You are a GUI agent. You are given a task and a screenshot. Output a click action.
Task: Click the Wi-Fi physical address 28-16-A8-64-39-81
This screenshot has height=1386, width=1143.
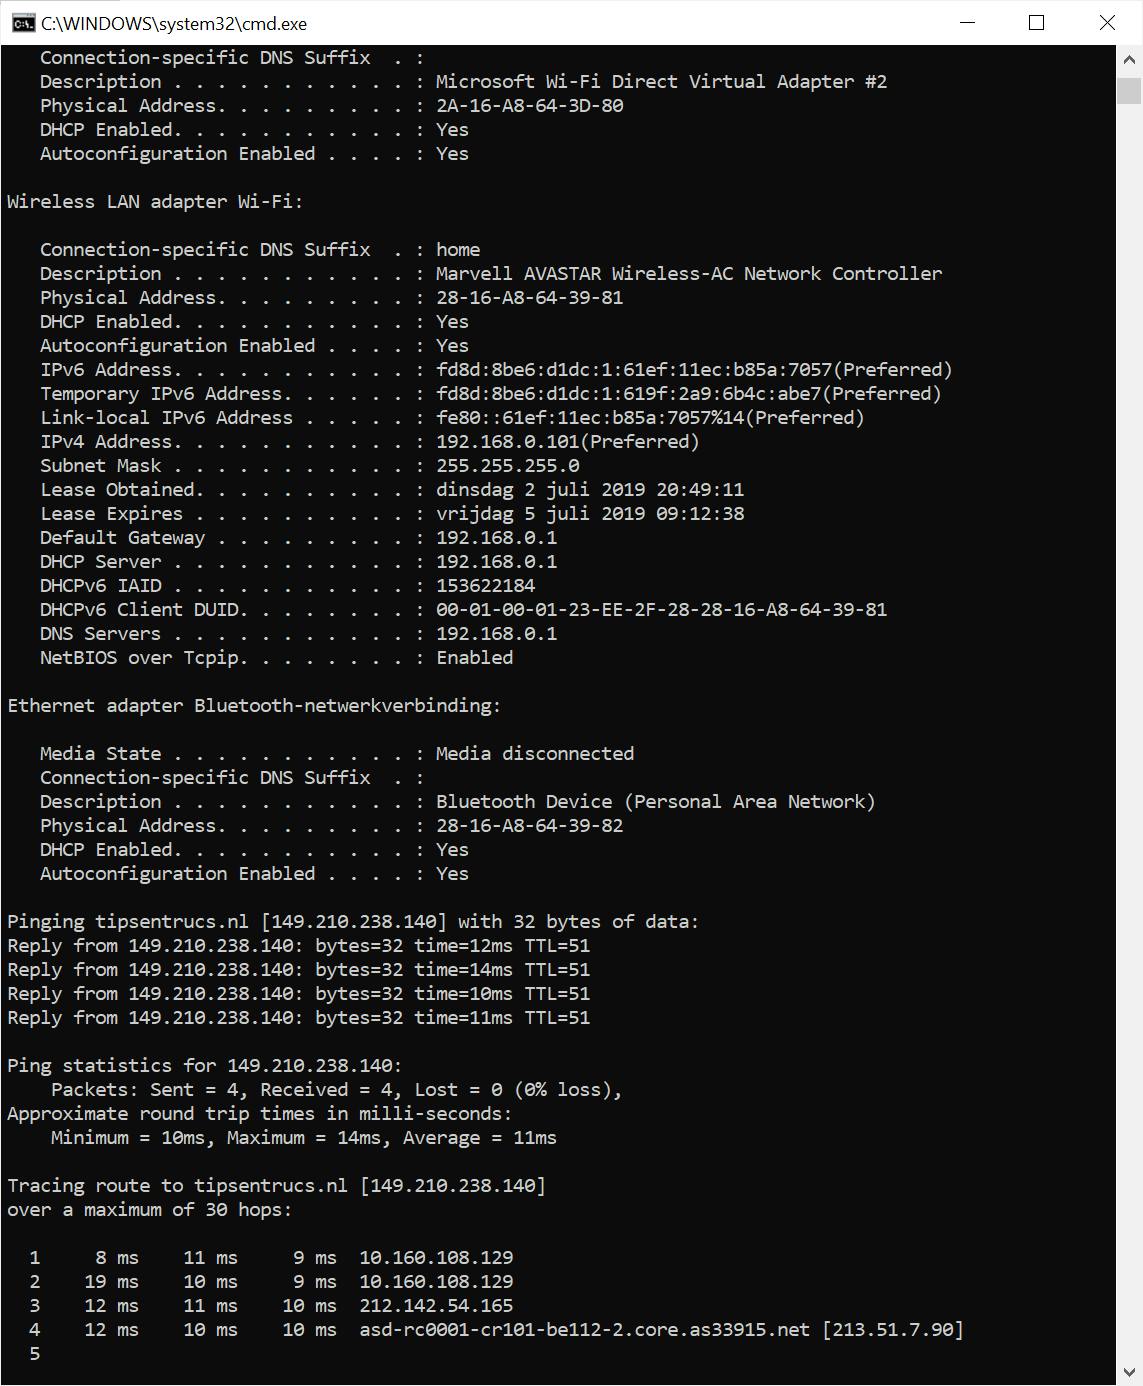[x=529, y=298]
